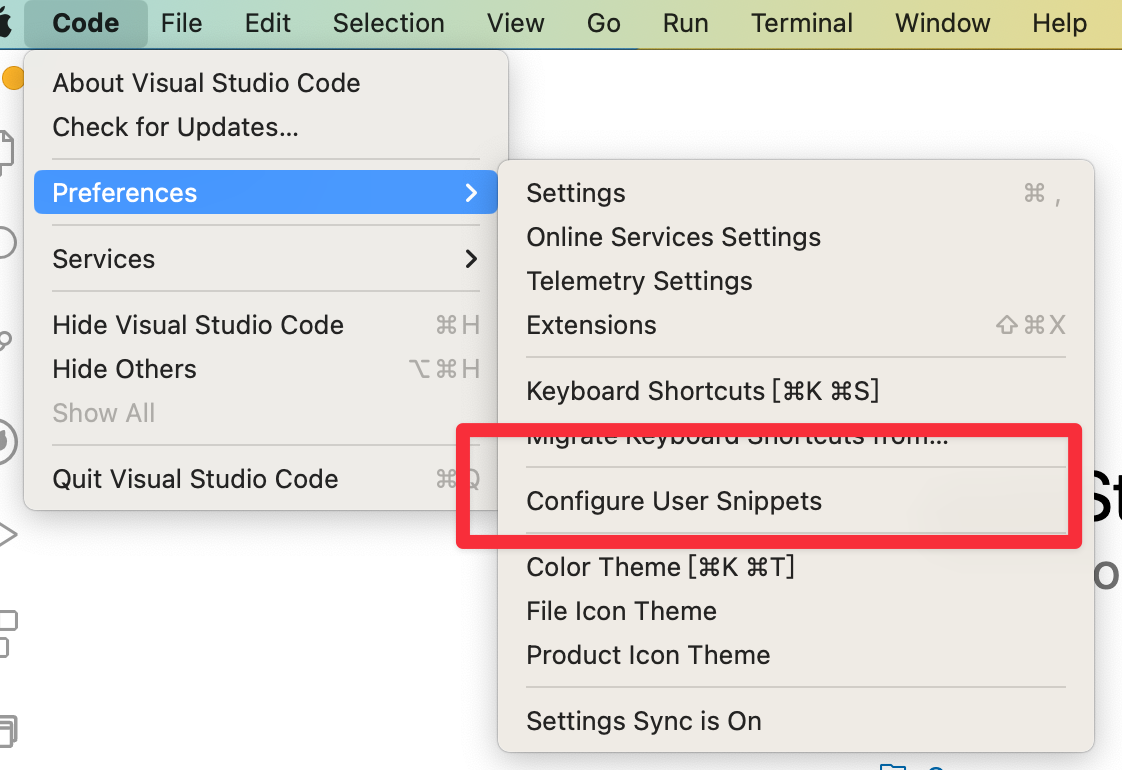Click the Search icon in activity bar
1122x770 pixels.
(x=5, y=243)
